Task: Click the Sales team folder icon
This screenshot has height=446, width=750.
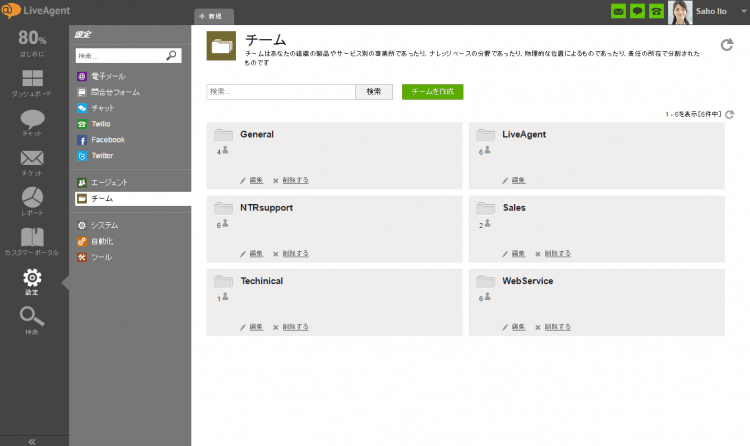Action: [485, 208]
